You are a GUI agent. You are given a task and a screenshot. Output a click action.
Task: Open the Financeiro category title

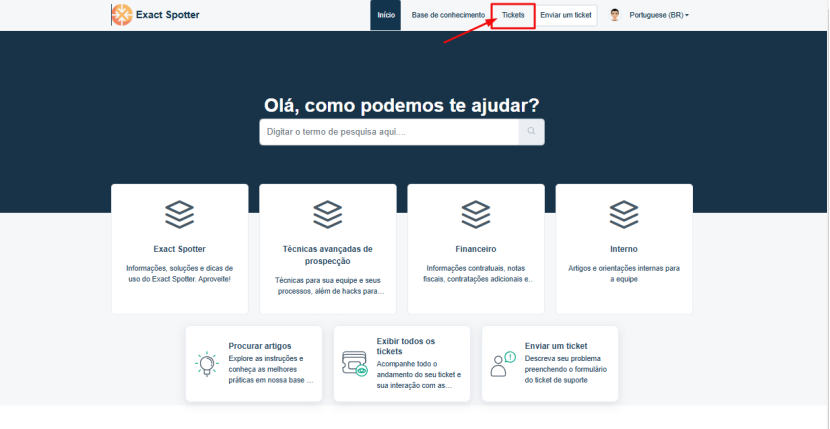pos(476,249)
